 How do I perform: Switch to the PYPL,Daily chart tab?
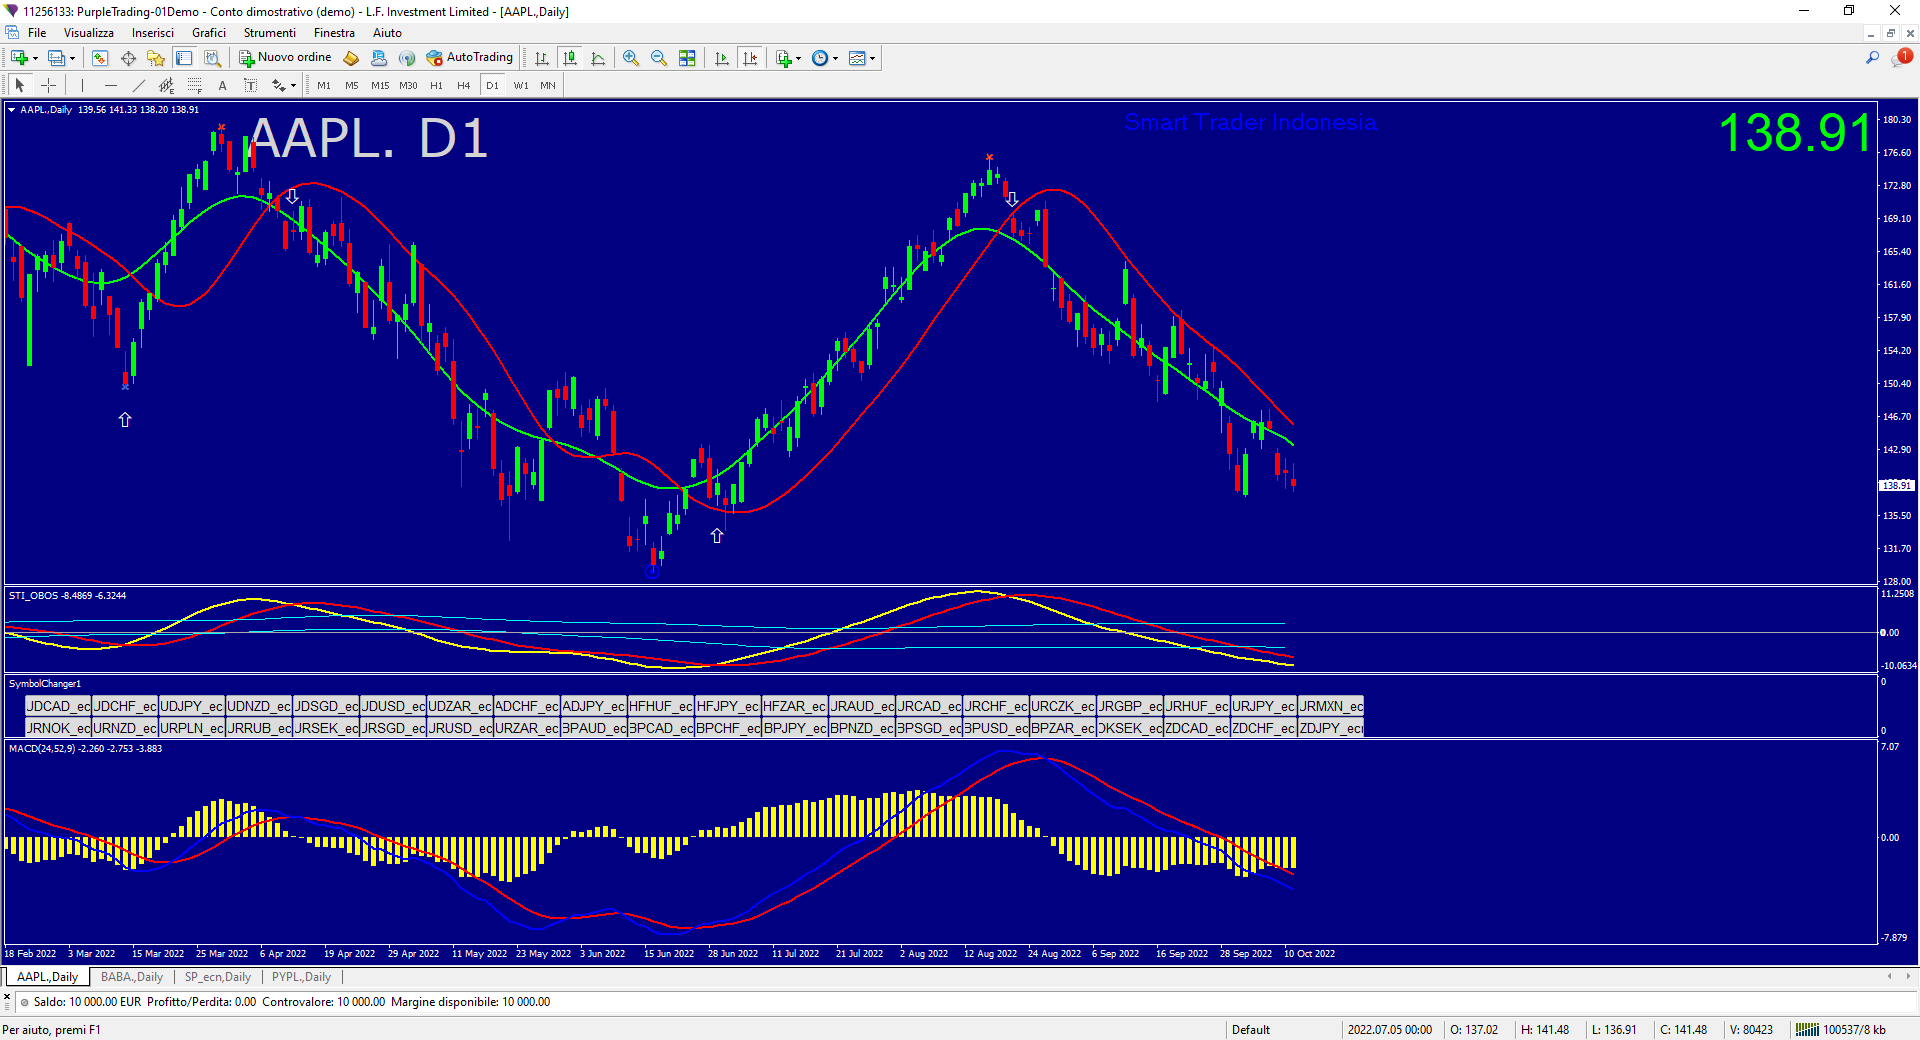(301, 977)
